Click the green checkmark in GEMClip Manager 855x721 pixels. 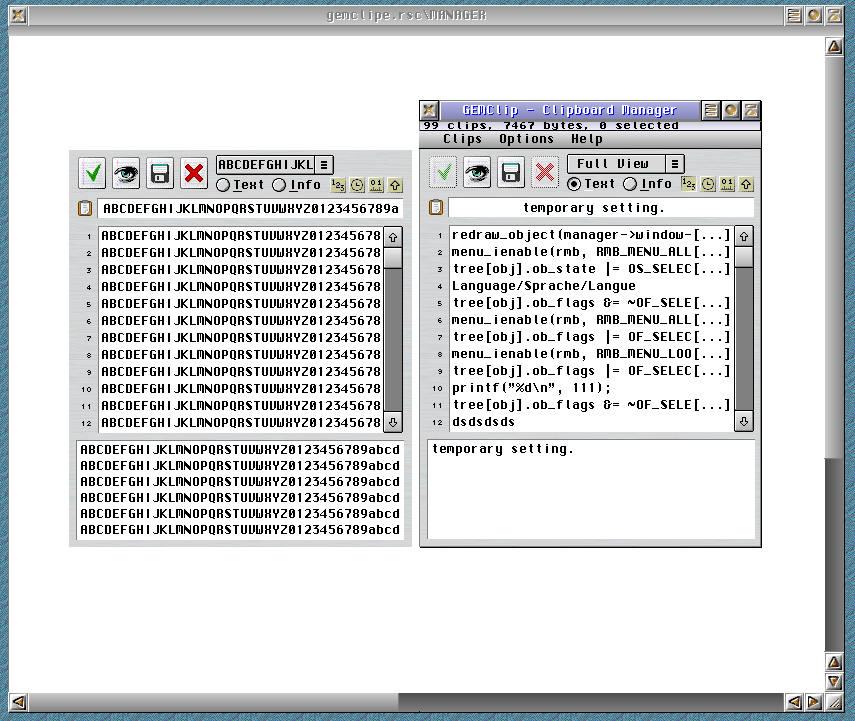[443, 172]
